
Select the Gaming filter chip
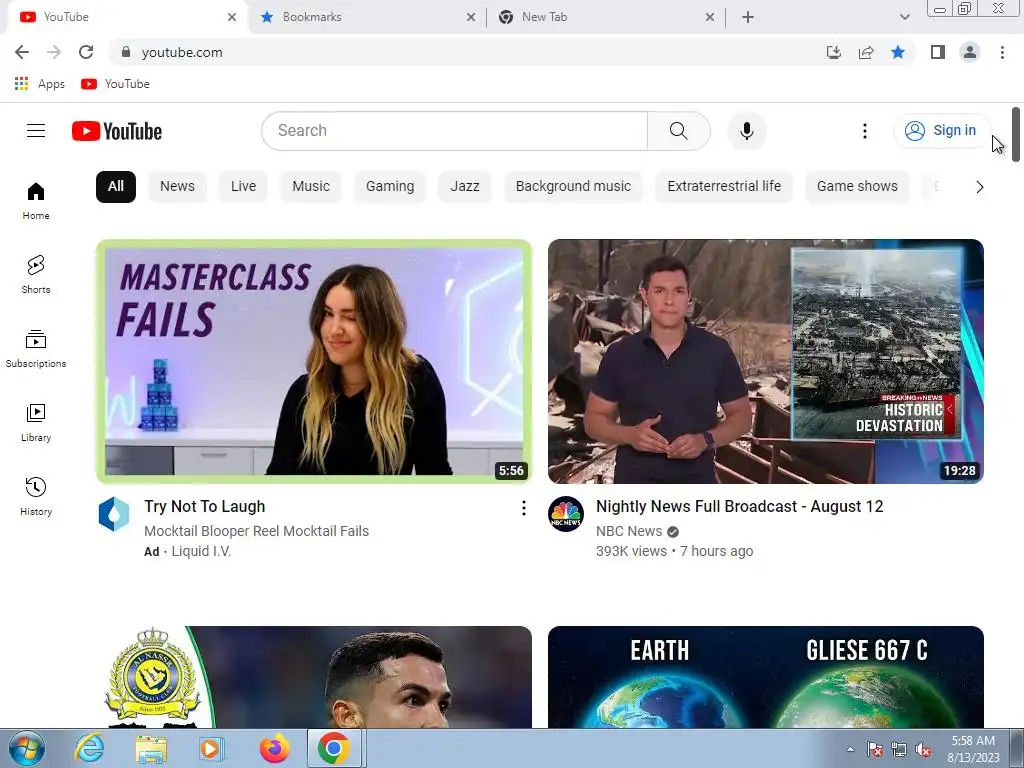(390, 187)
